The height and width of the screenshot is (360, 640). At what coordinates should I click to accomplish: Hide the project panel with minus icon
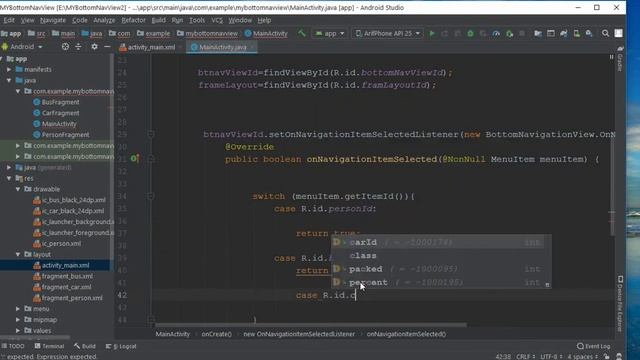pos(107,47)
